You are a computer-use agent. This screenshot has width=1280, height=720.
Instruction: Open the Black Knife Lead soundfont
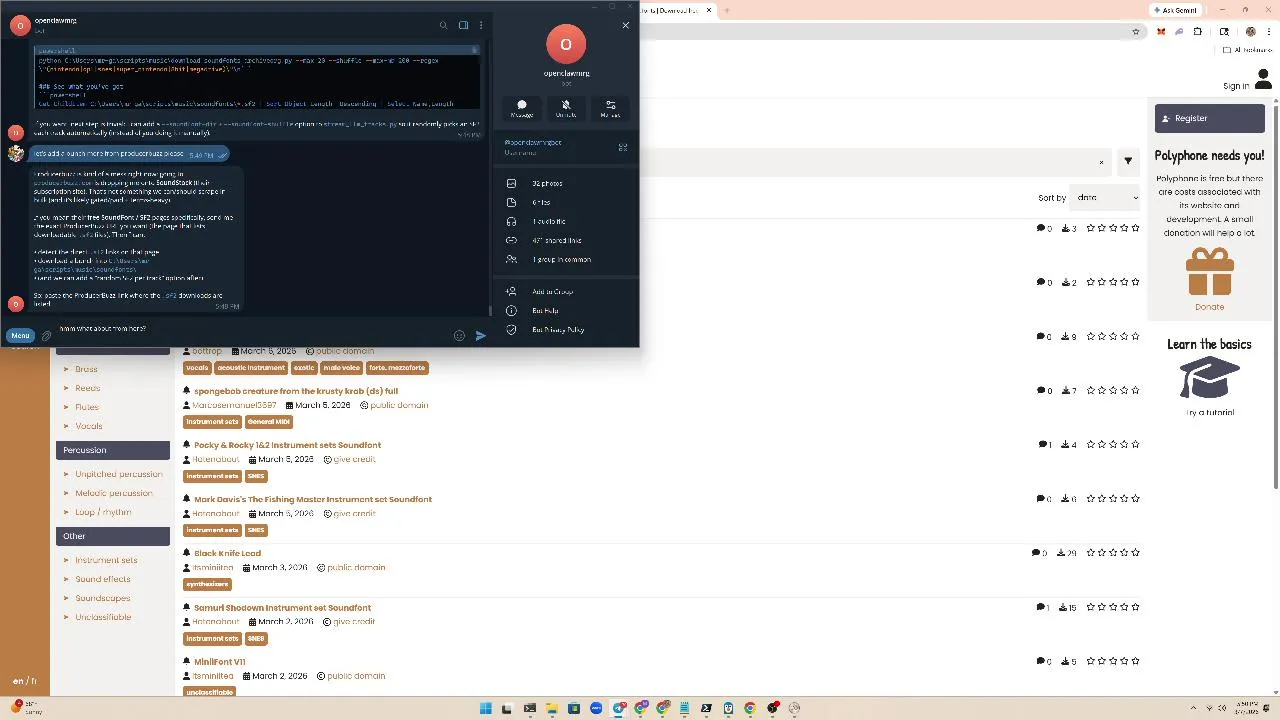point(227,553)
